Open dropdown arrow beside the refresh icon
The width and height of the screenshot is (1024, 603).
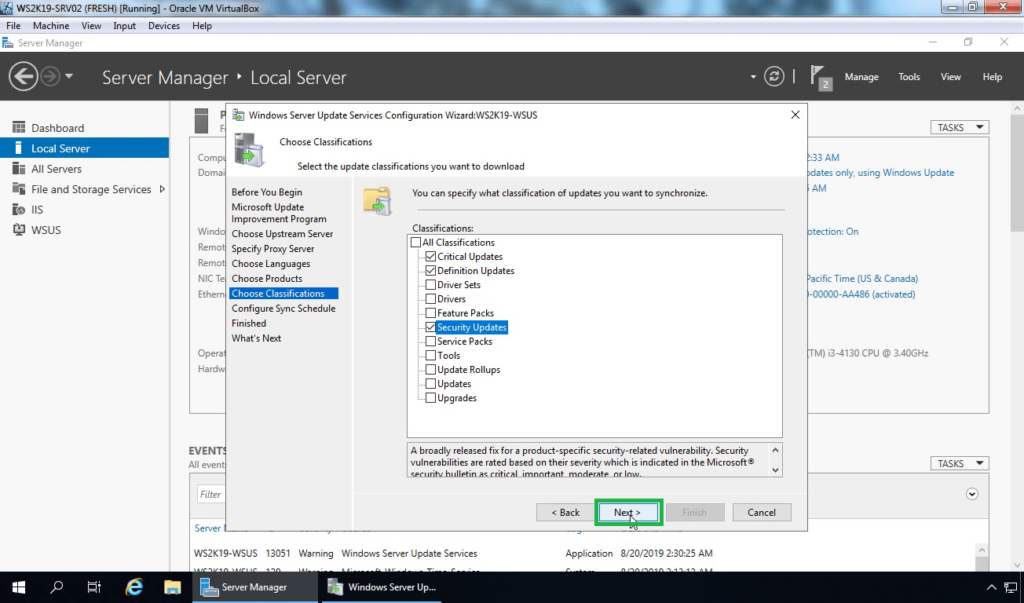pos(753,77)
